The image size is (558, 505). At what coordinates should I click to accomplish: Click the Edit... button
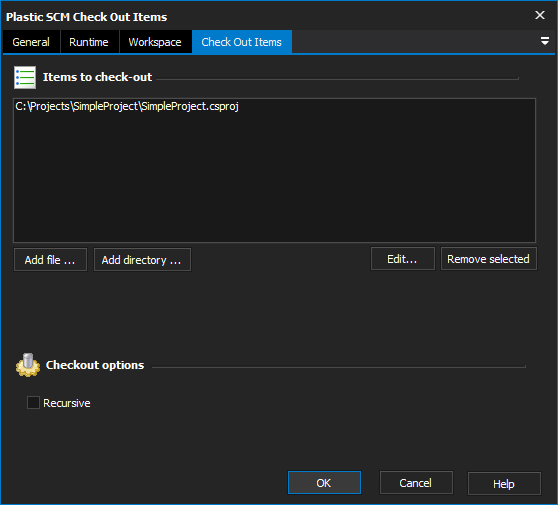[402, 259]
